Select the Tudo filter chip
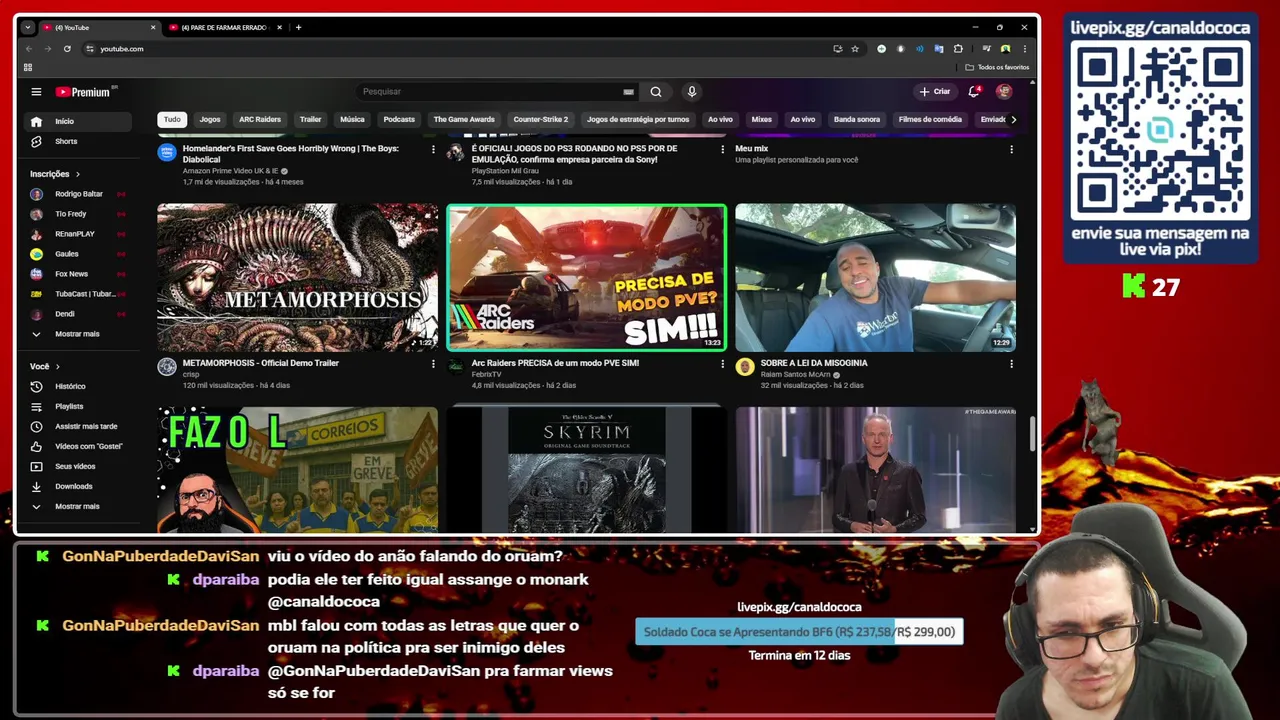The image size is (1280, 720). (x=172, y=119)
